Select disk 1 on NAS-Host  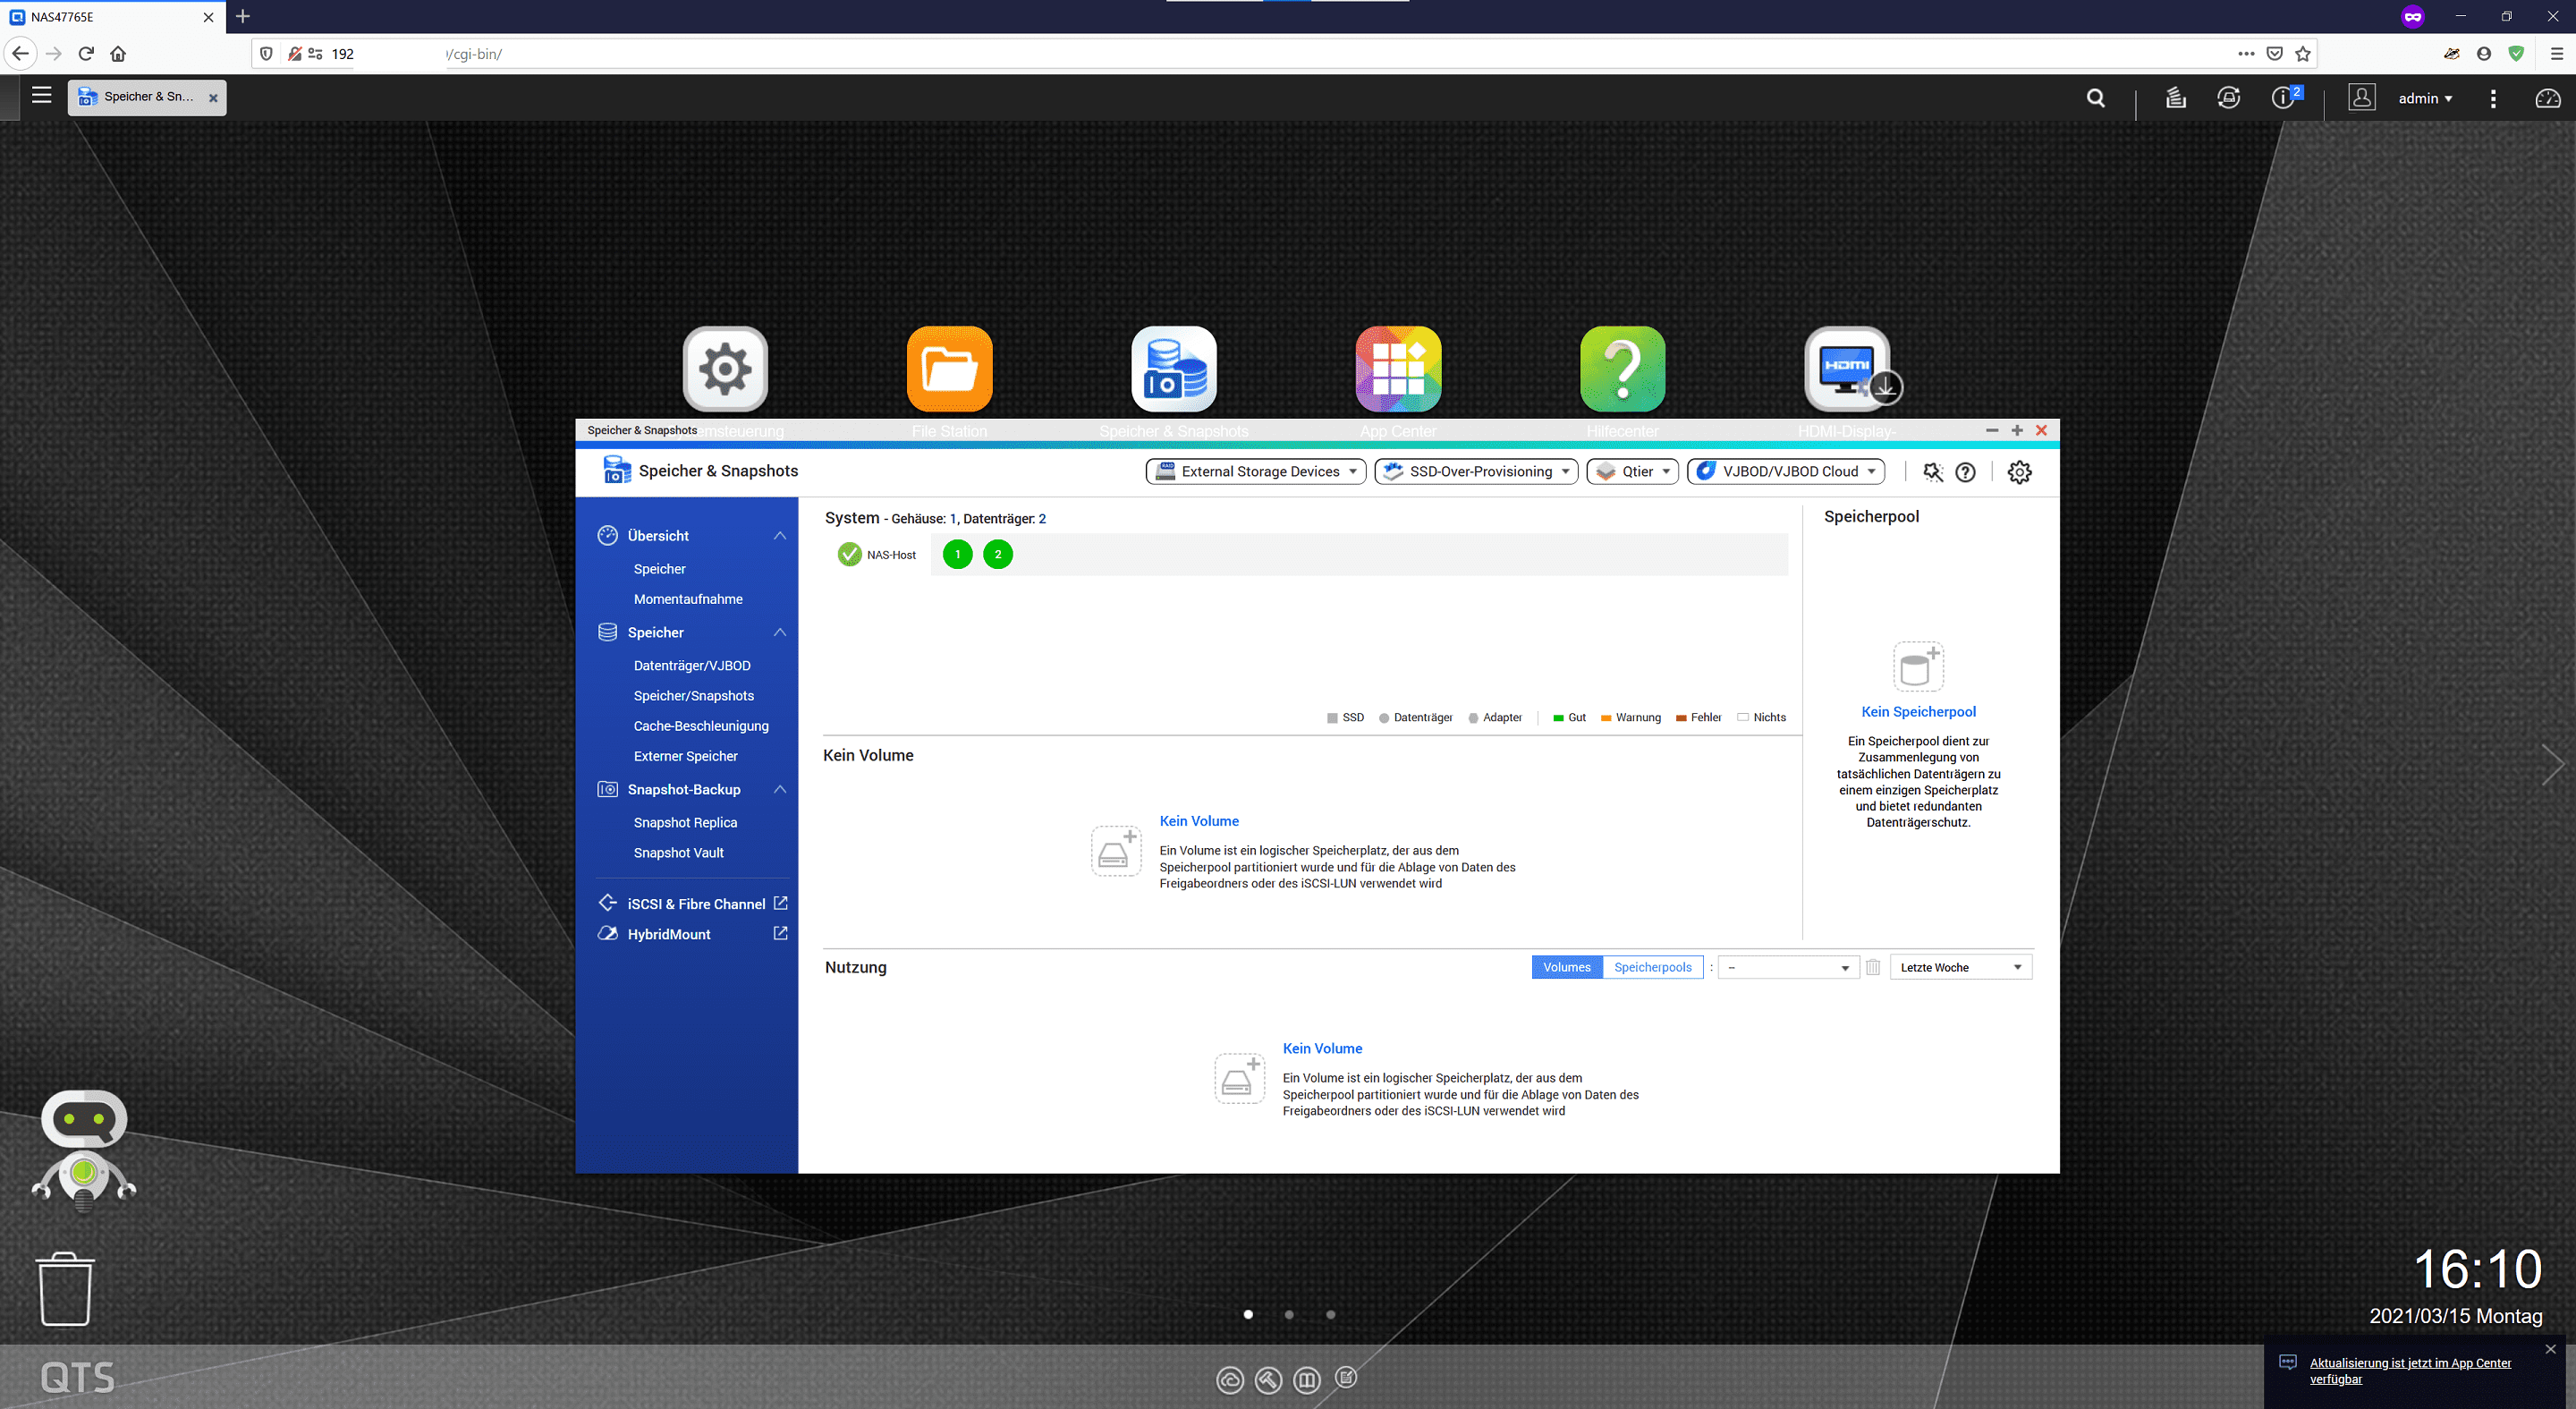tap(957, 554)
